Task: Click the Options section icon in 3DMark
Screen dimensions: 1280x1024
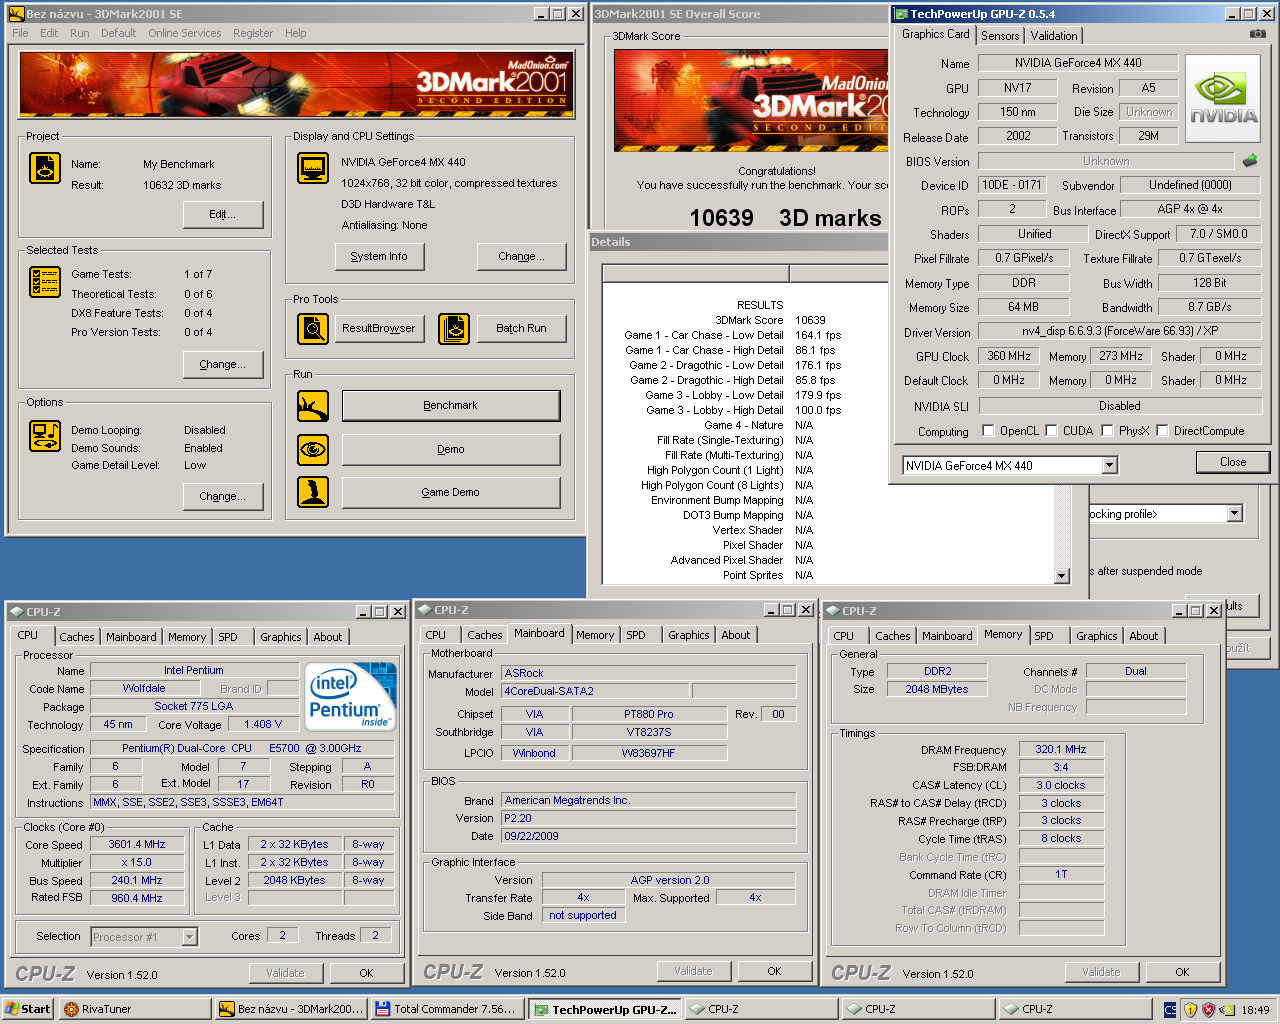Action: point(44,436)
